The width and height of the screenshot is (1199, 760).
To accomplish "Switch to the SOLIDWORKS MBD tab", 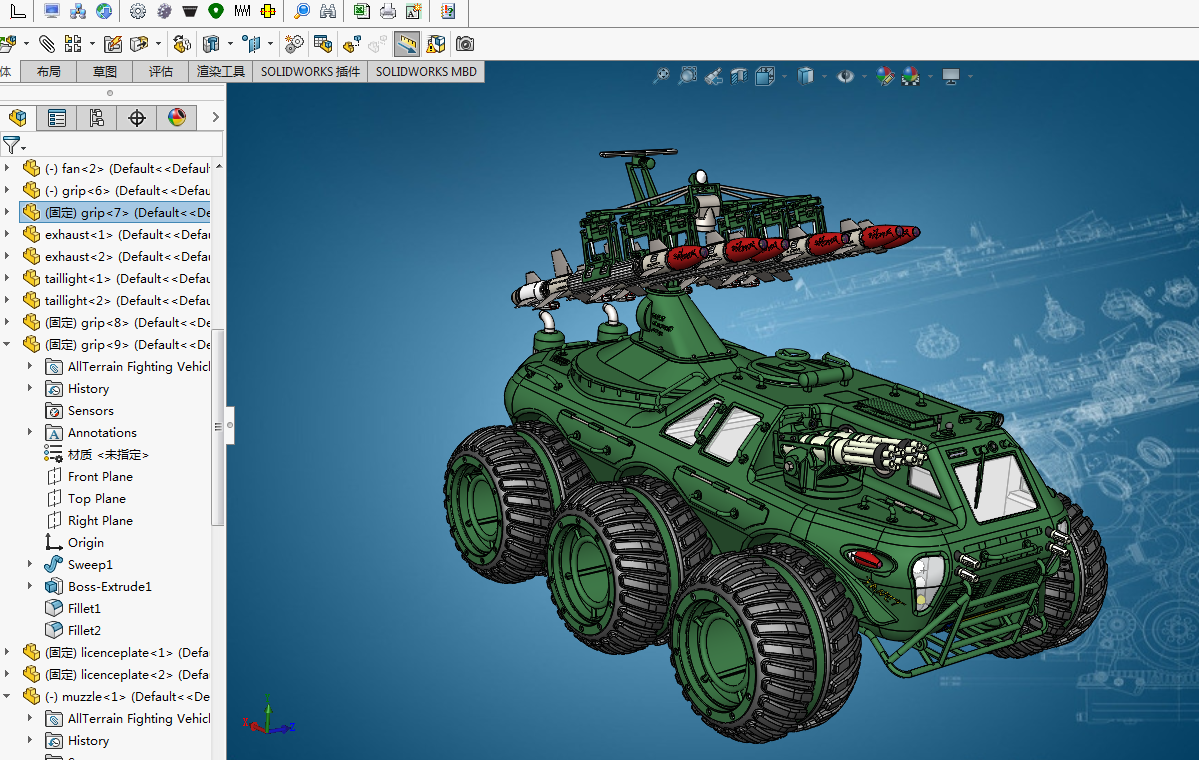I will tap(426, 72).
